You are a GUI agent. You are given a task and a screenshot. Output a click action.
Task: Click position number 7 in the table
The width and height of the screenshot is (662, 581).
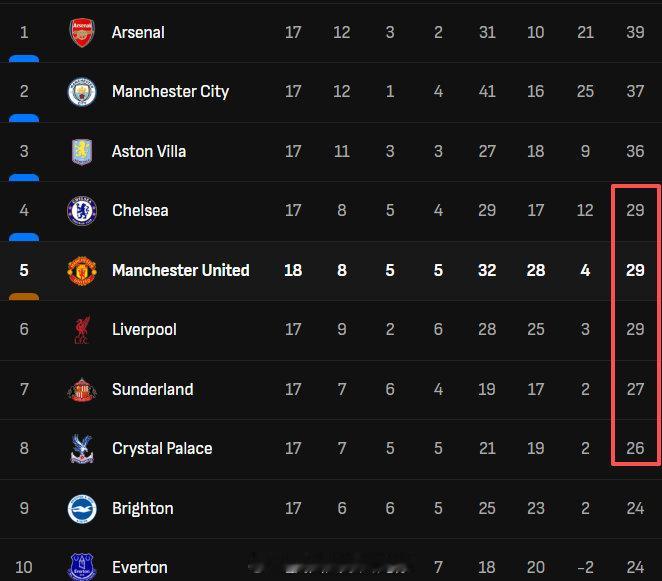tap(24, 389)
